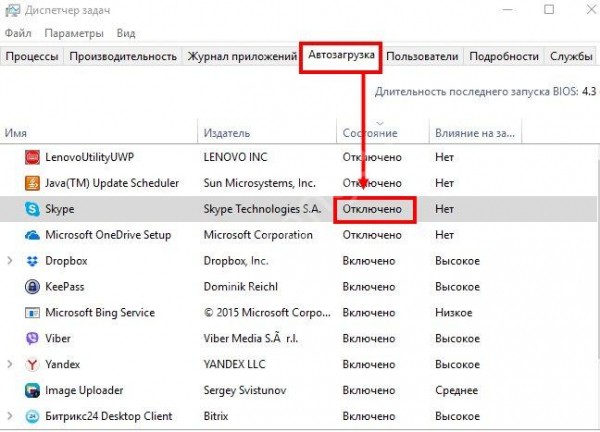Sort by the Имя column header
Screen dimensions: 600x432
click(x=99, y=133)
